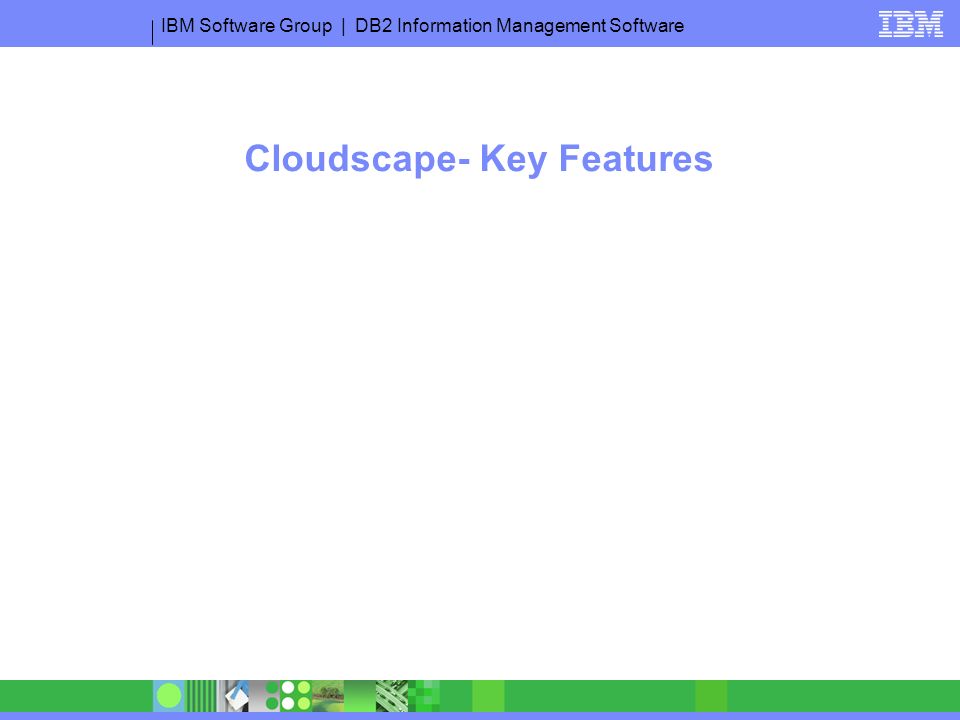Click the green vertical stripes tile

click(x=201, y=696)
